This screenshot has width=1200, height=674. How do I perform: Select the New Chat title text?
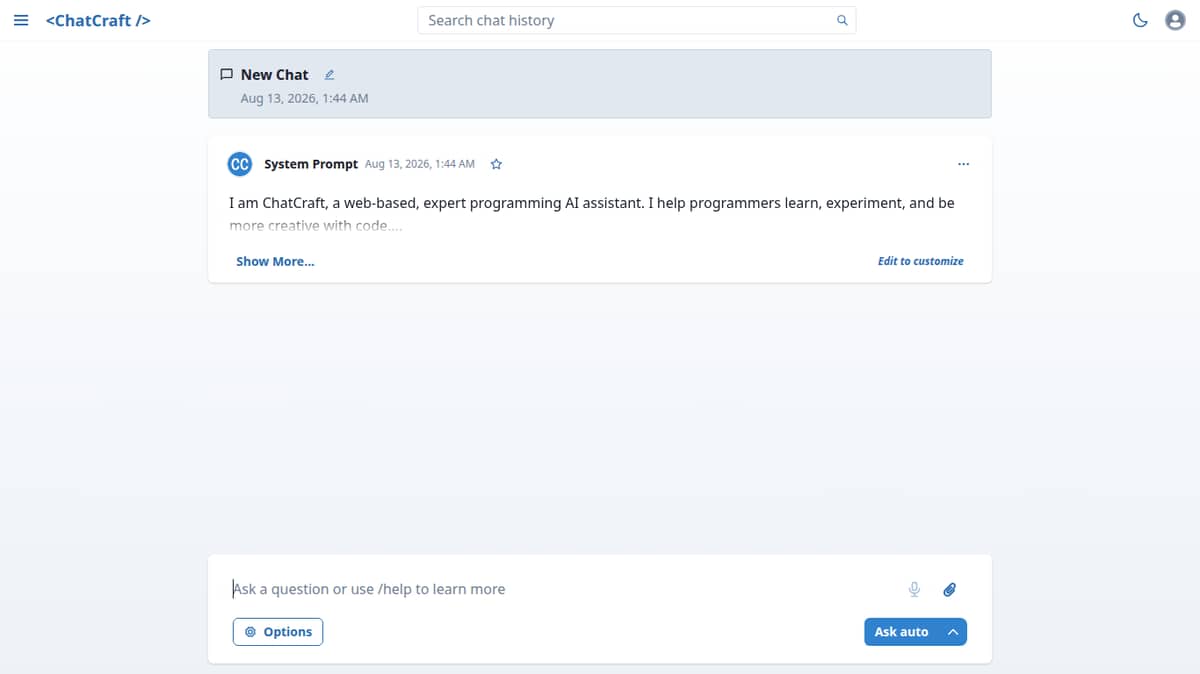point(275,75)
